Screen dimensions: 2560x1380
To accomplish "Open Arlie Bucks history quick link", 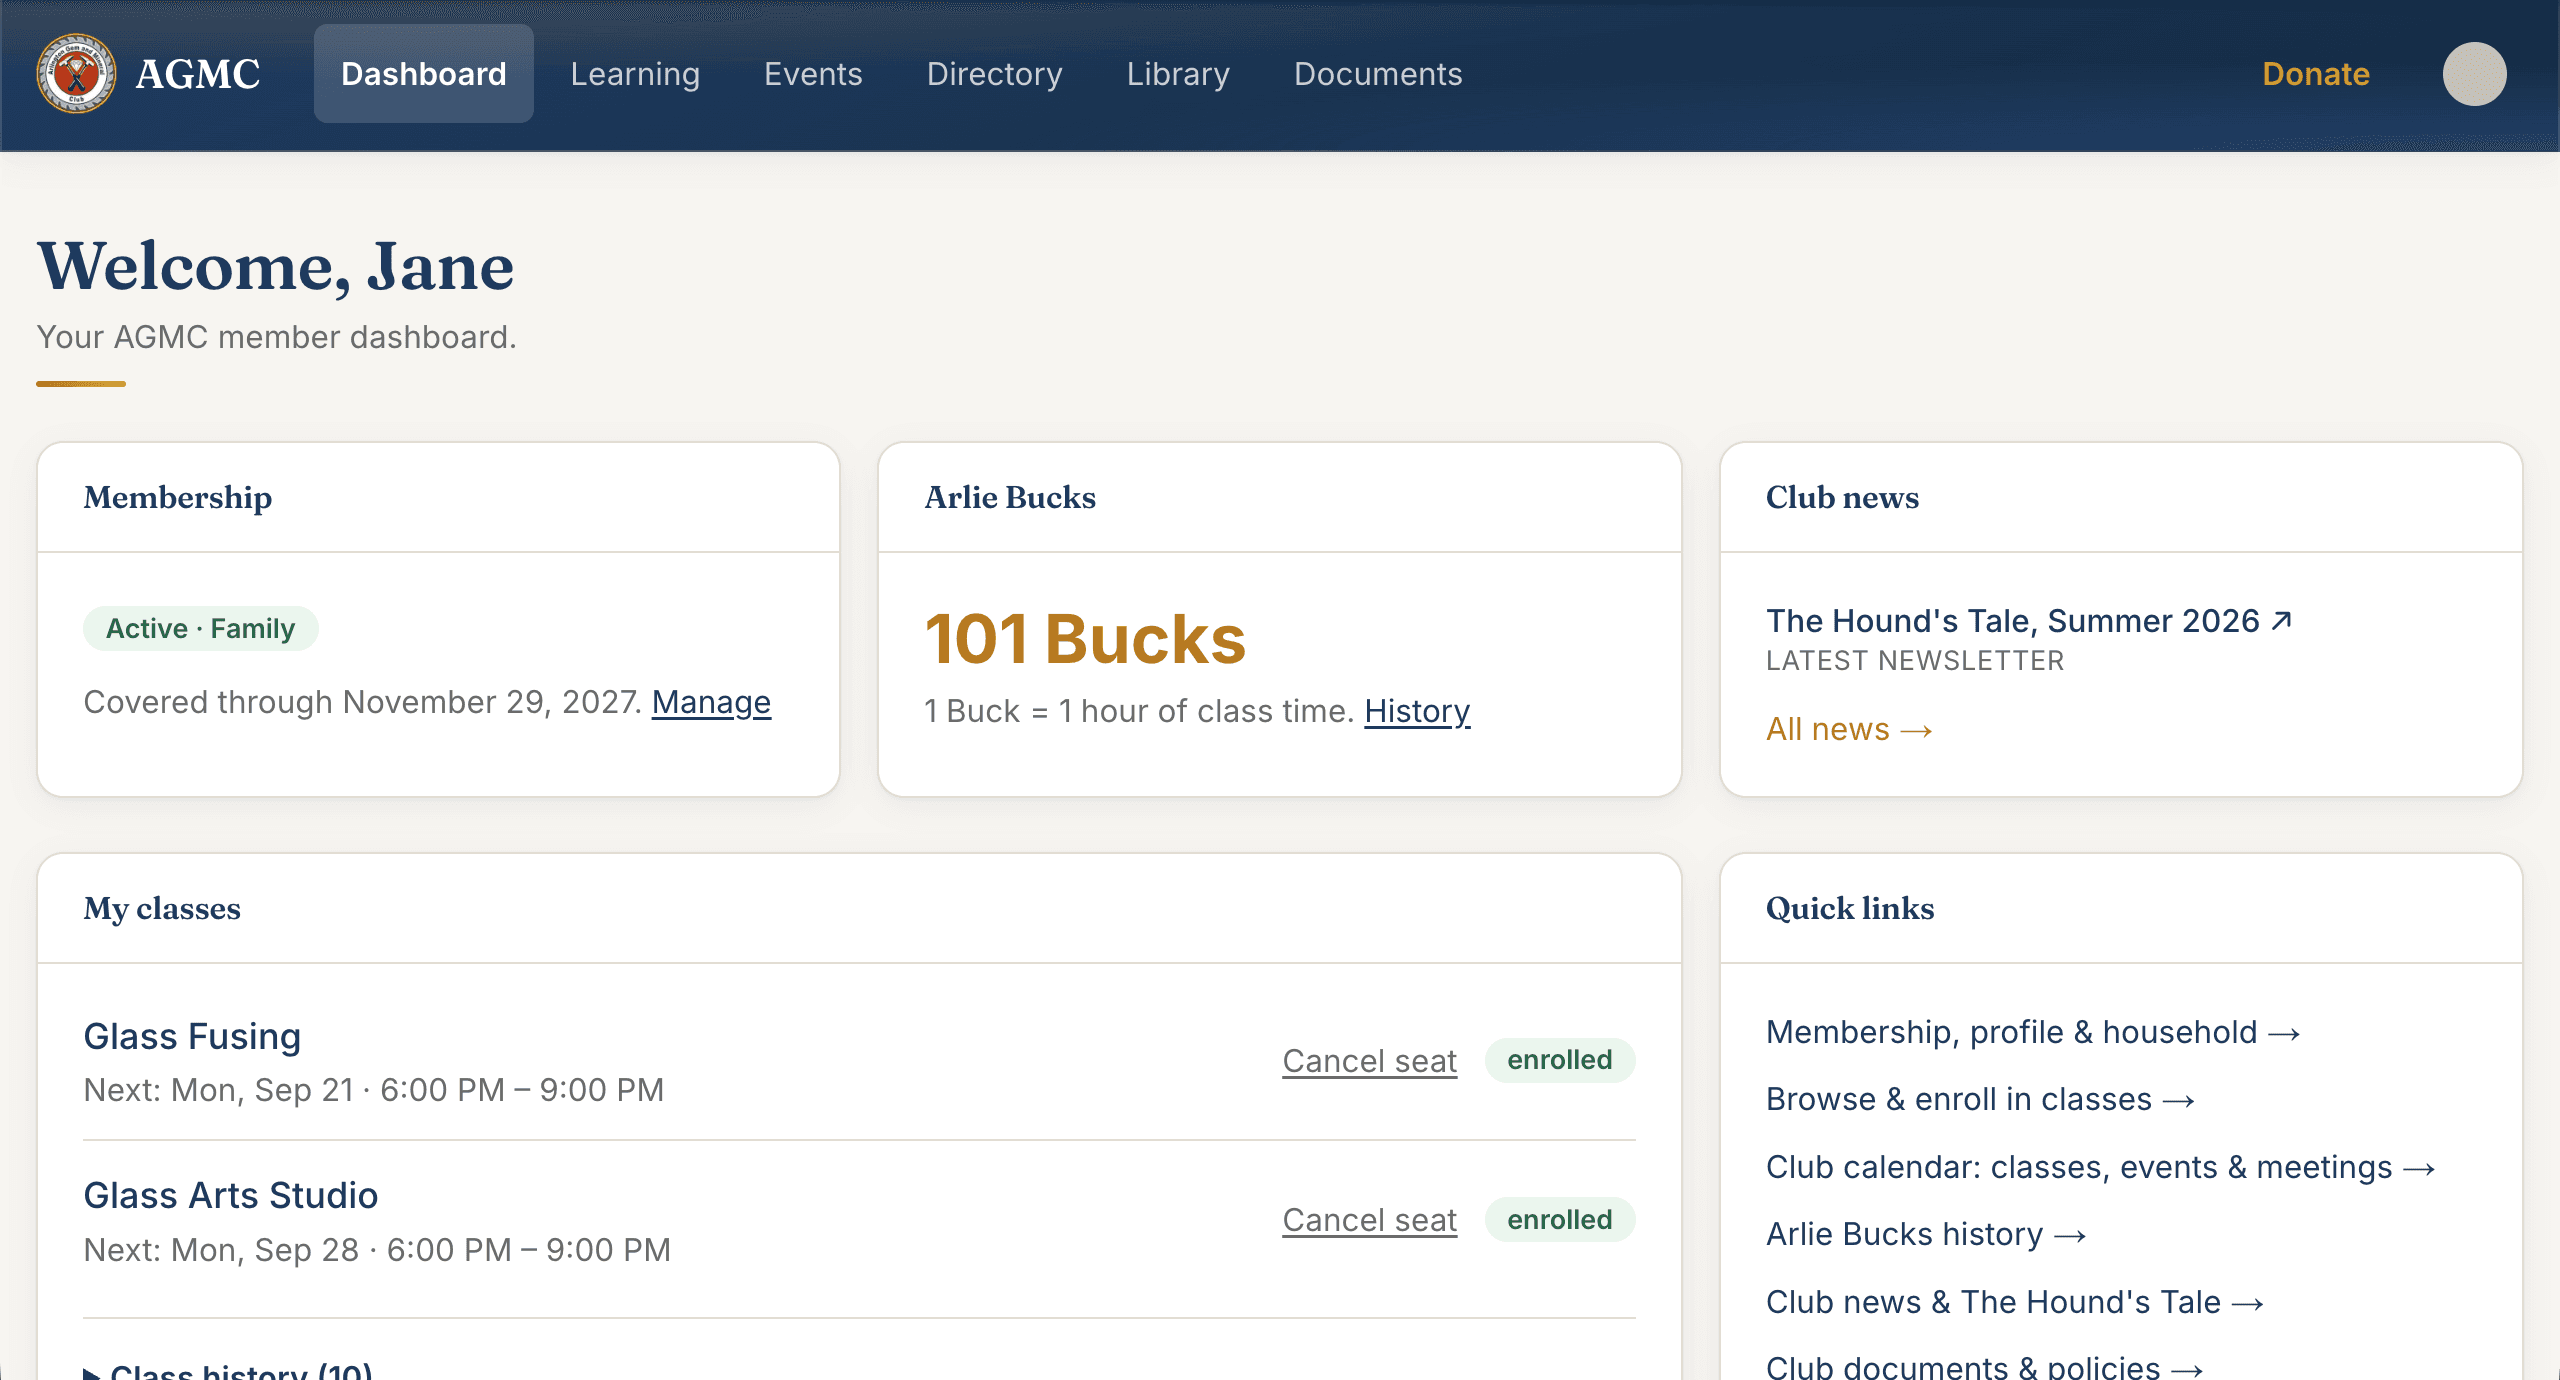I will [1926, 1234].
